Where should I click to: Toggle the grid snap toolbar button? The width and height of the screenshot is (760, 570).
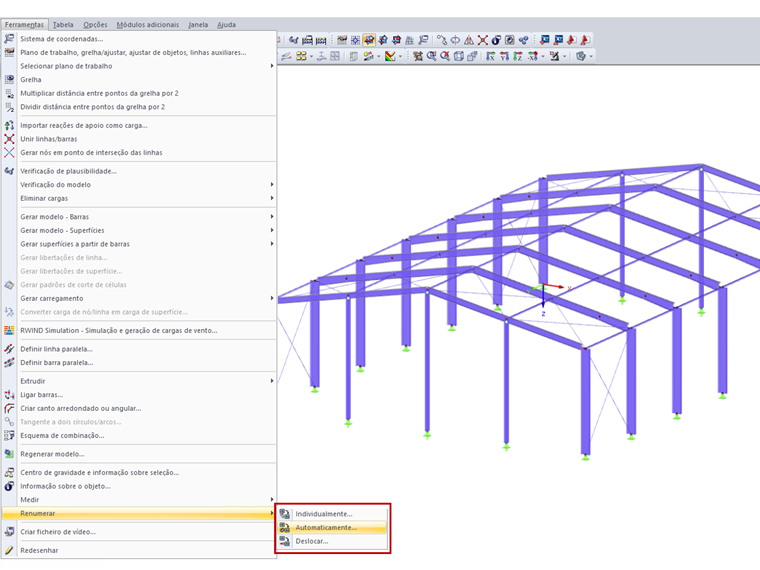[355, 40]
